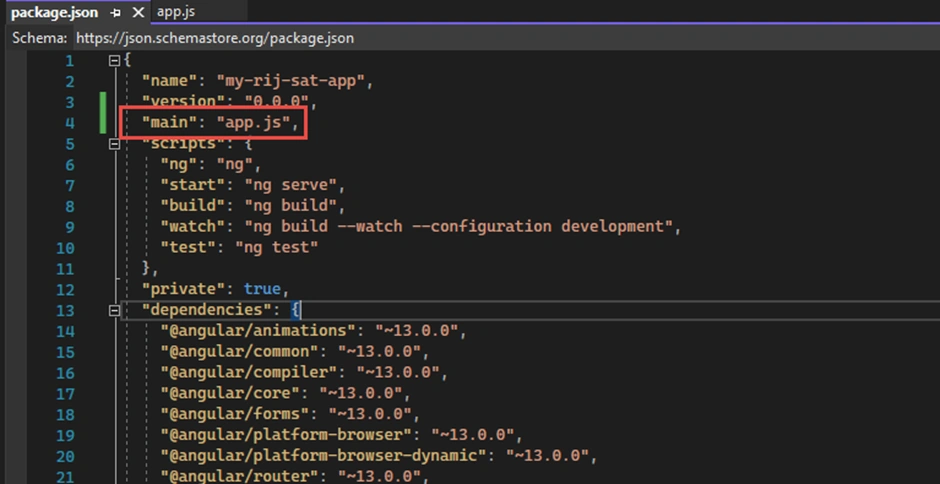Click "@angular/platform-browser" on line 19
Viewport: 940px width, 484px height.
286,435
